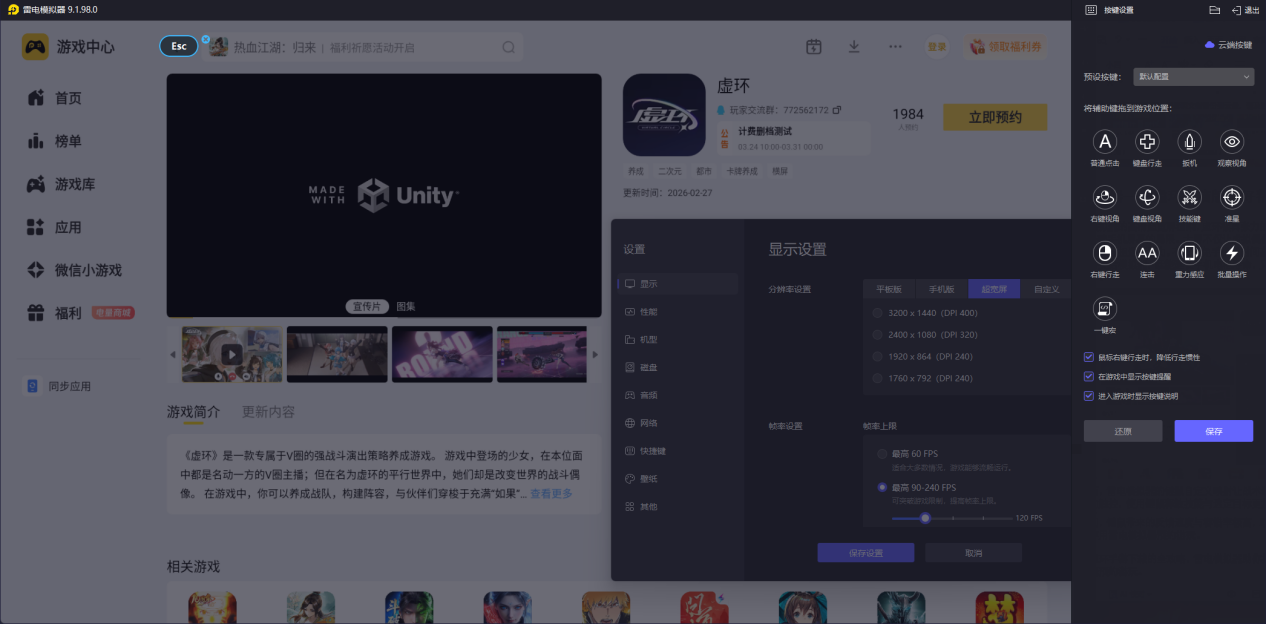Go to 首页 in left sidebar

[x=68, y=98]
